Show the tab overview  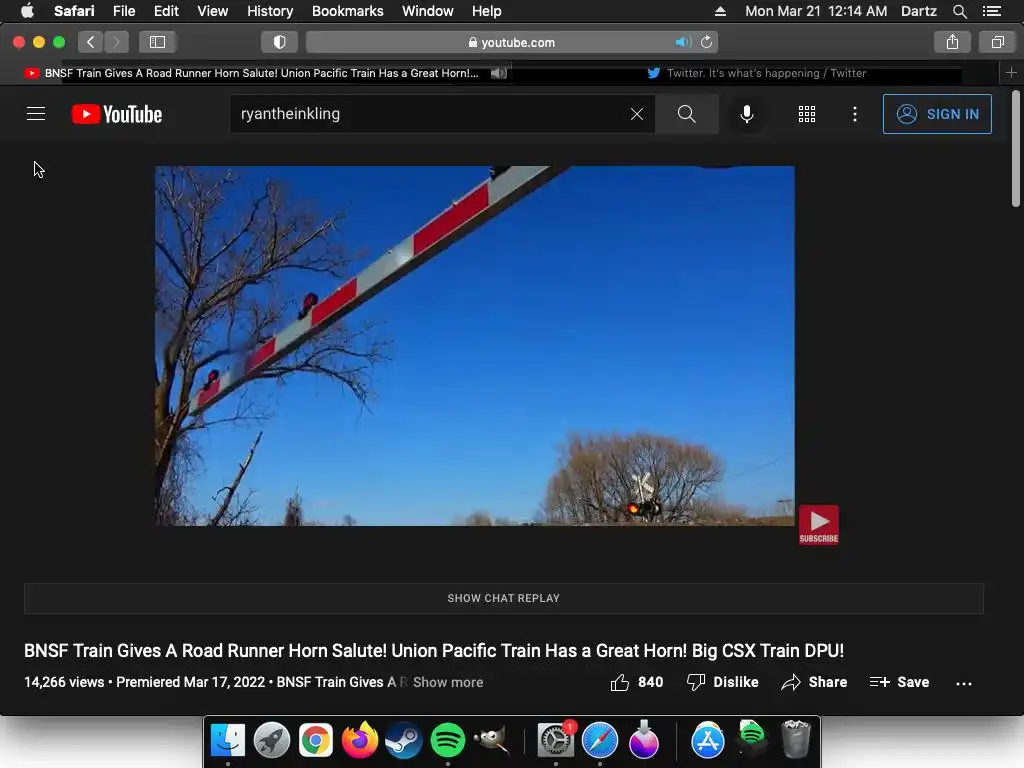(997, 42)
